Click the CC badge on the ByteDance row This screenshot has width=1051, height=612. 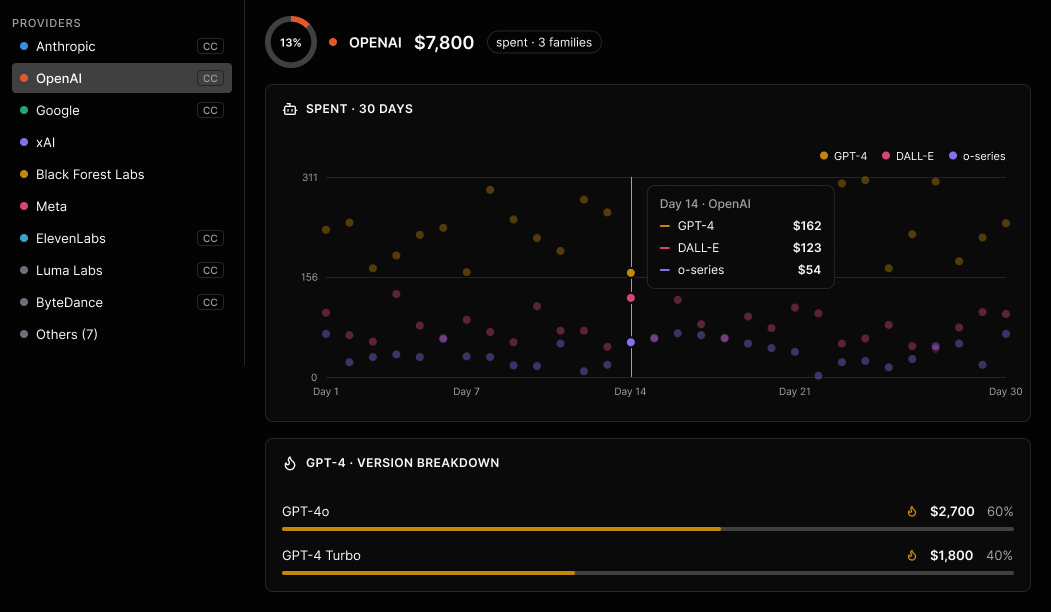210,302
